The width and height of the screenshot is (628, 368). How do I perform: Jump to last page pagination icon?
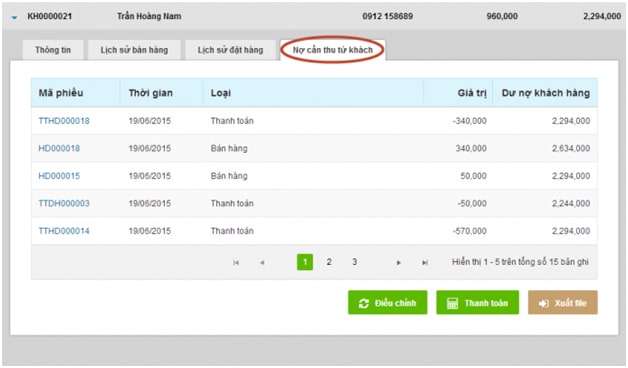[x=425, y=262]
